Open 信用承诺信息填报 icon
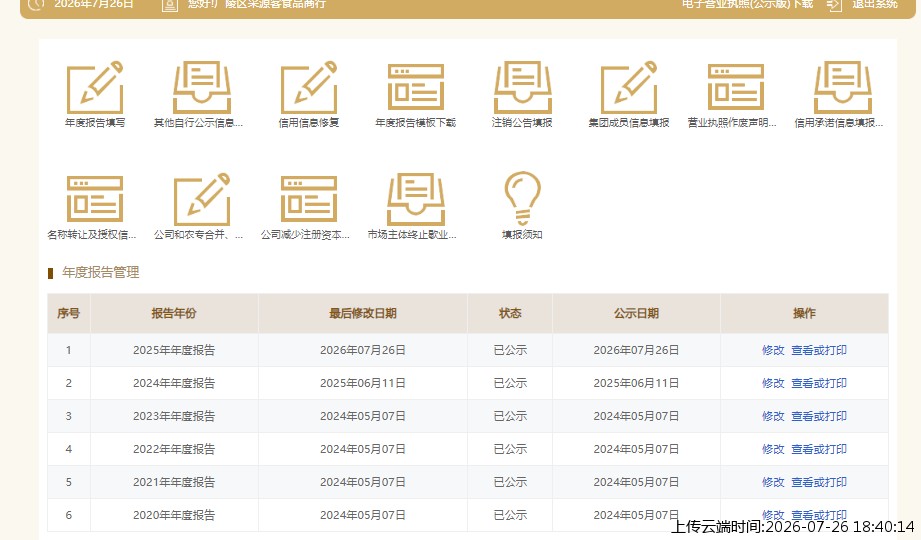The height and width of the screenshot is (540, 921). 842,87
